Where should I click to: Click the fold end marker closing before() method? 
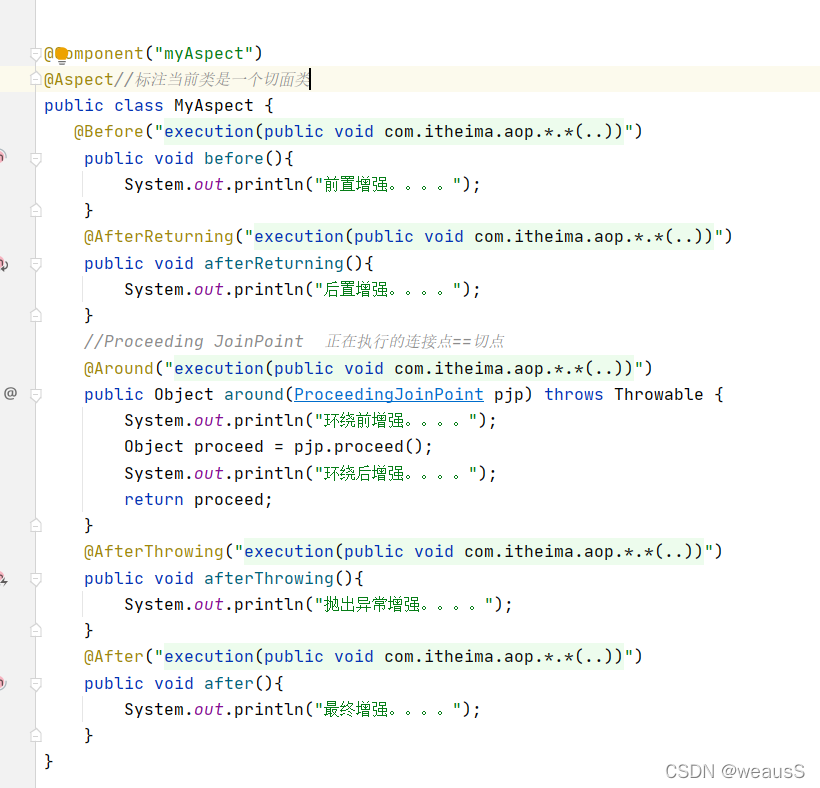pyautogui.click(x=36, y=211)
